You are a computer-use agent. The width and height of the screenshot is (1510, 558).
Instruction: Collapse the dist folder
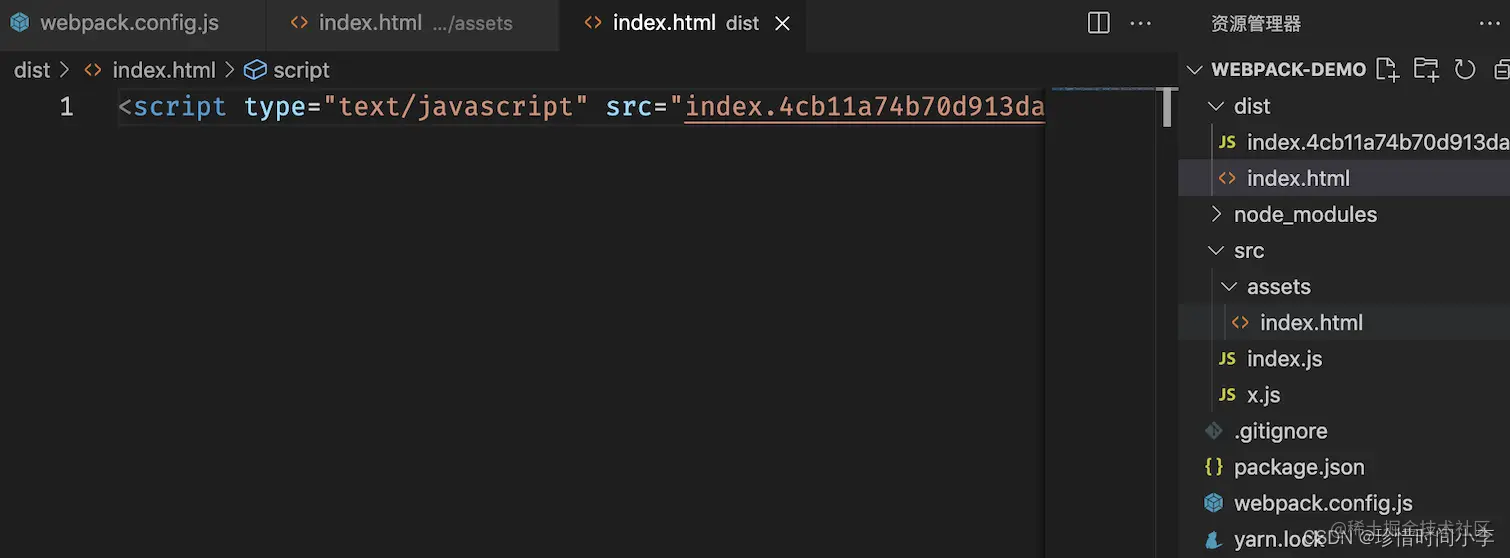coord(1215,106)
